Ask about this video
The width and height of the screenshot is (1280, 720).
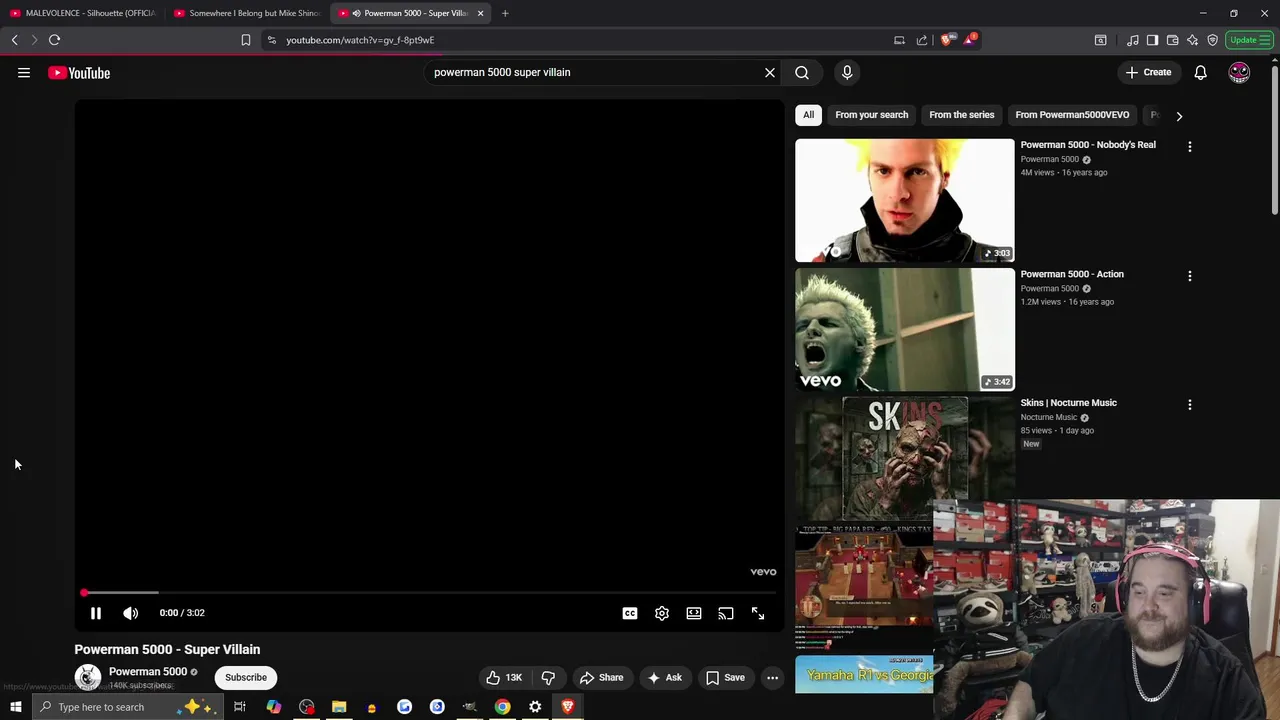[664, 677]
